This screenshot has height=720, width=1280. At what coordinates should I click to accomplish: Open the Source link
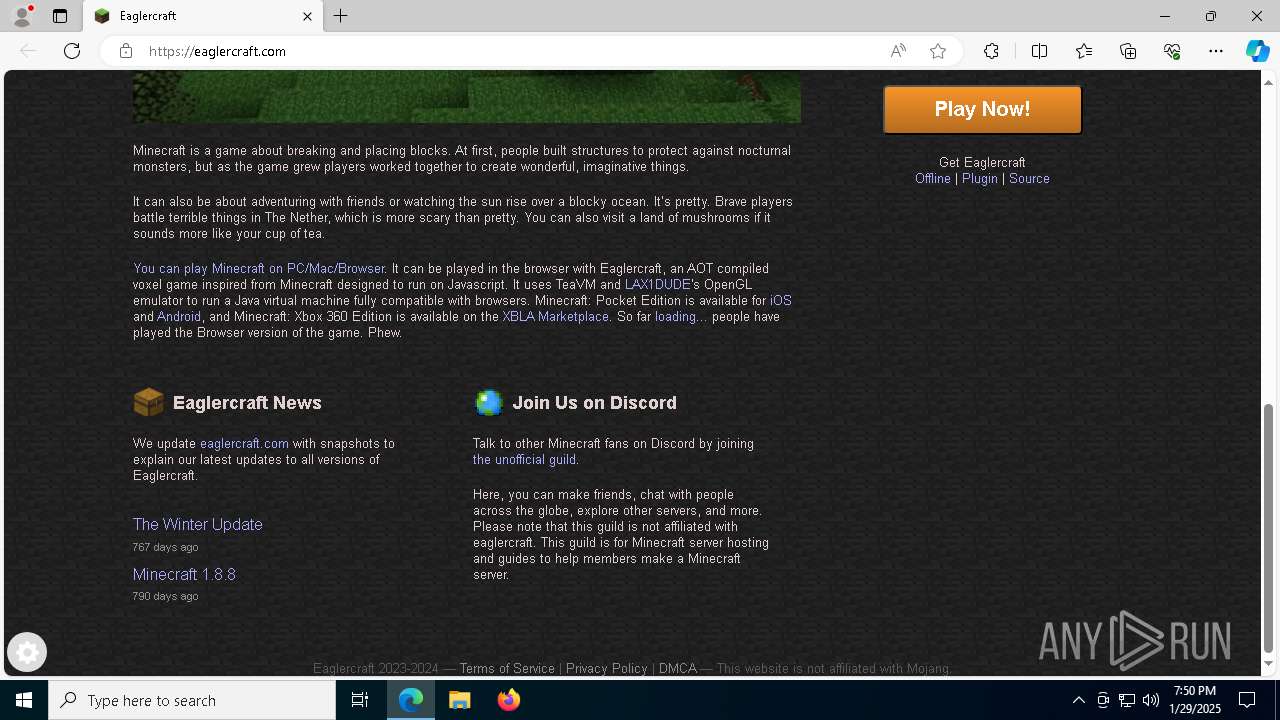click(1029, 178)
